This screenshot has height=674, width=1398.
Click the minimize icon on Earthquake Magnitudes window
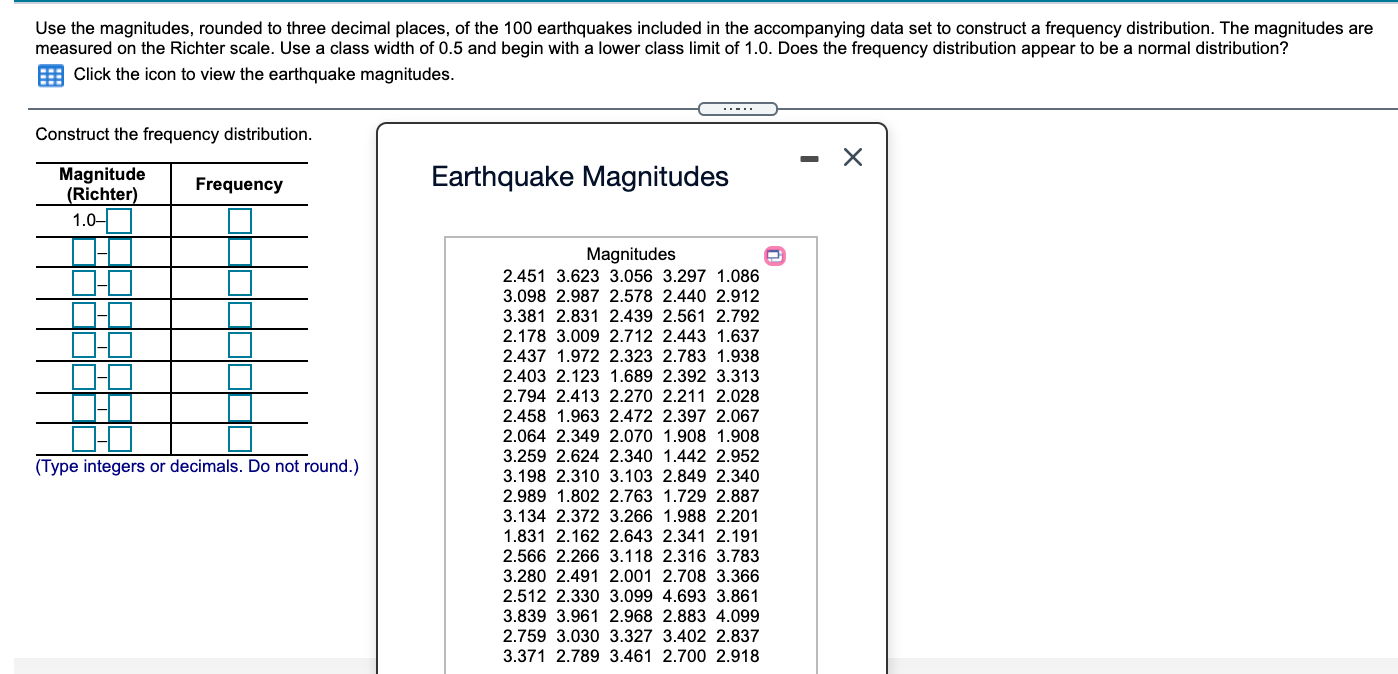(x=809, y=157)
